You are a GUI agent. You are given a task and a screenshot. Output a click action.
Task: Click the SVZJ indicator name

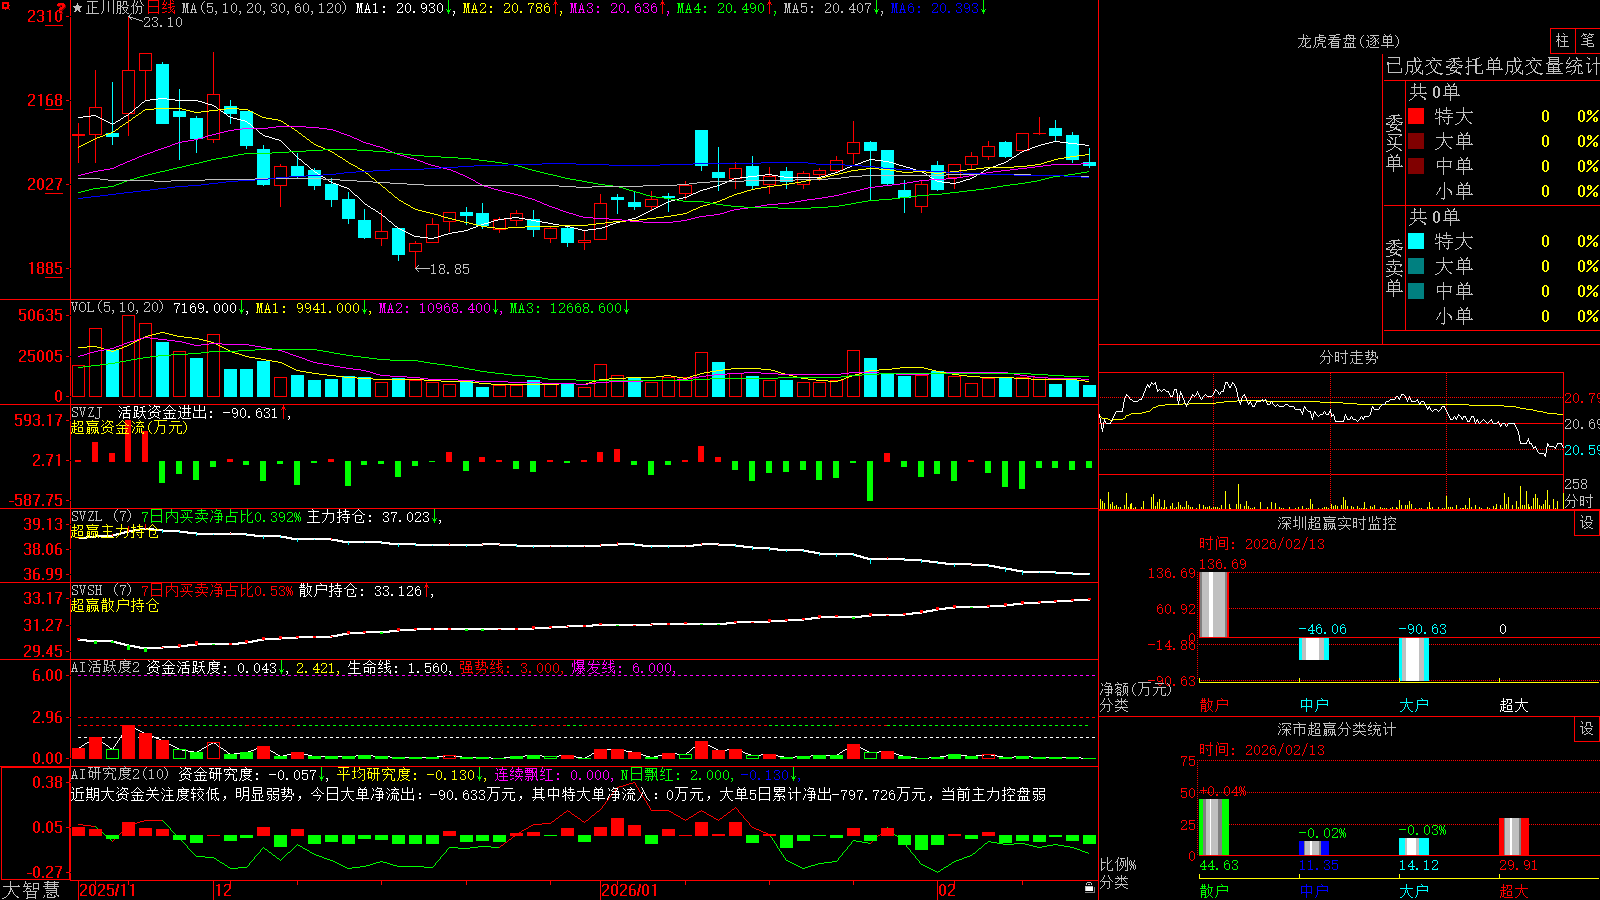tap(87, 412)
